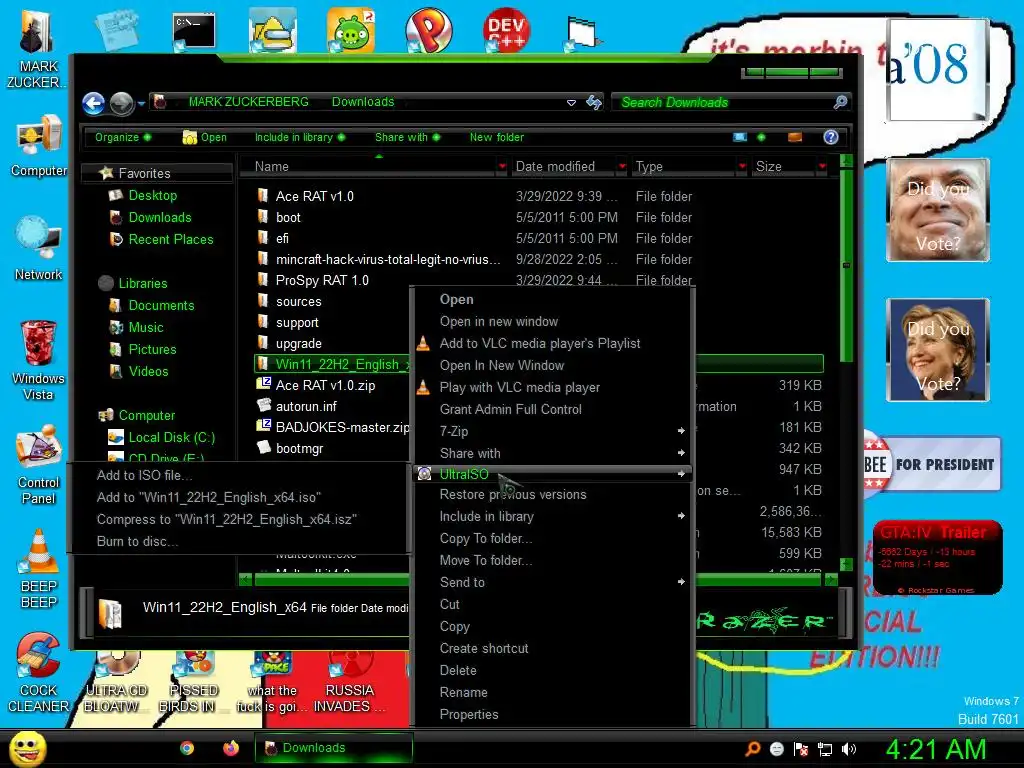Click the New folder button
The height and width of the screenshot is (768, 1024).
496,137
